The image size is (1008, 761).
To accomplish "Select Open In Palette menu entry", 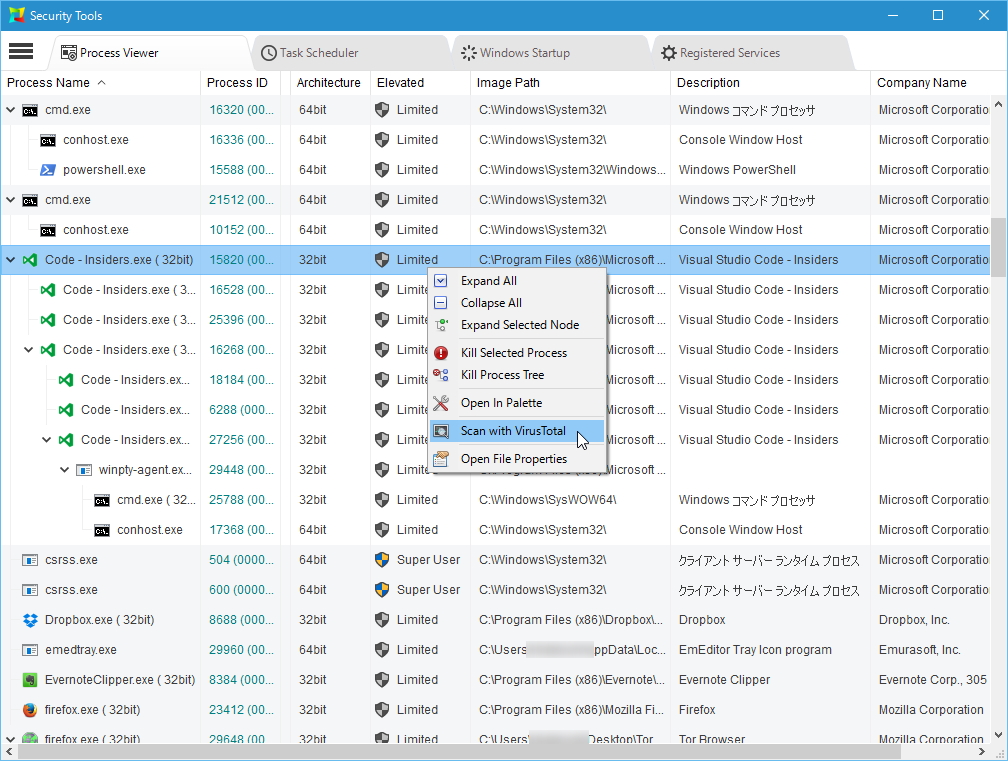I will (x=518, y=403).
